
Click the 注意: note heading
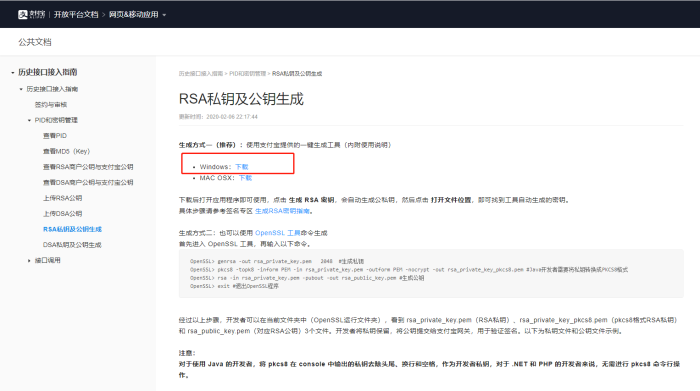pos(187,353)
